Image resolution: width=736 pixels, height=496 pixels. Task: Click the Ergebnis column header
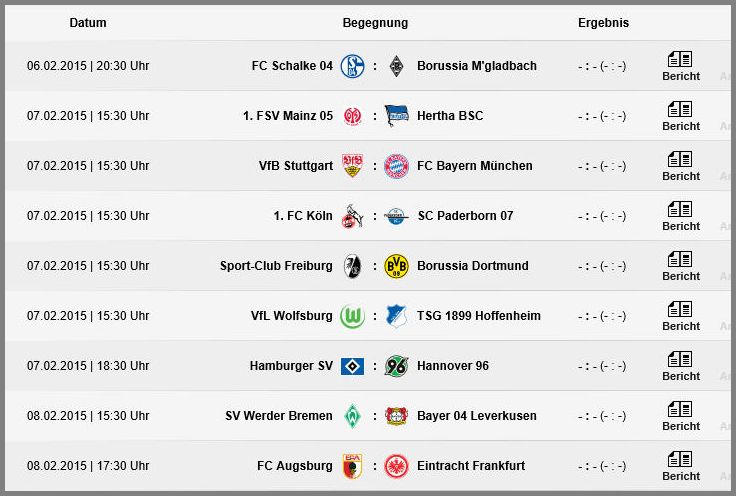tap(603, 23)
